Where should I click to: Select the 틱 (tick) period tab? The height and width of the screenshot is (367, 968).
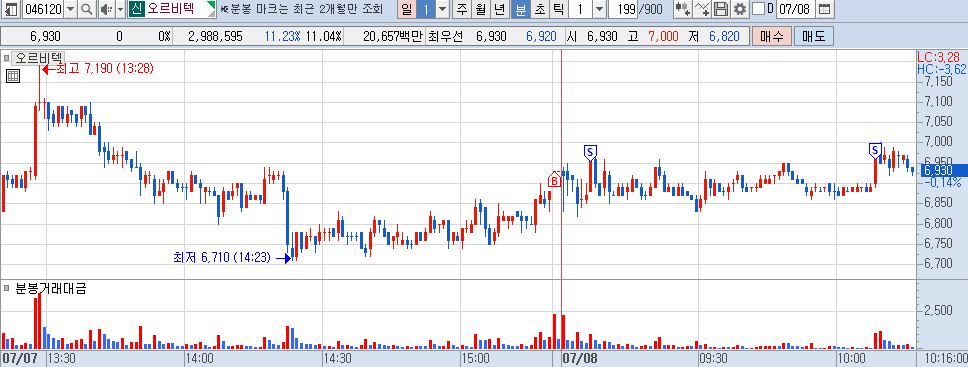[558, 9]
